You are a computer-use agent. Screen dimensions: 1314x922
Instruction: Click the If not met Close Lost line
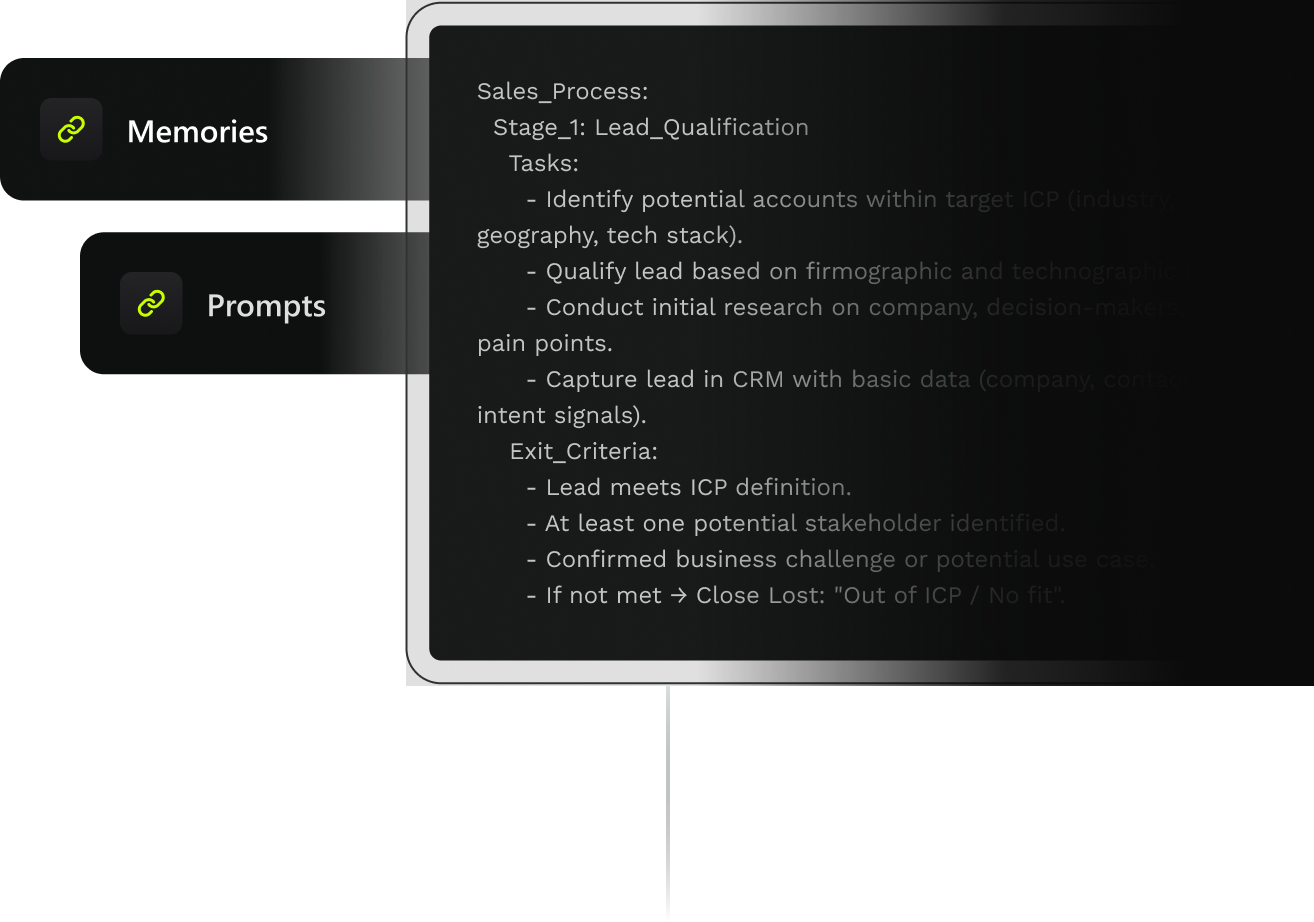pyautogui.click(x=795, y=596)
